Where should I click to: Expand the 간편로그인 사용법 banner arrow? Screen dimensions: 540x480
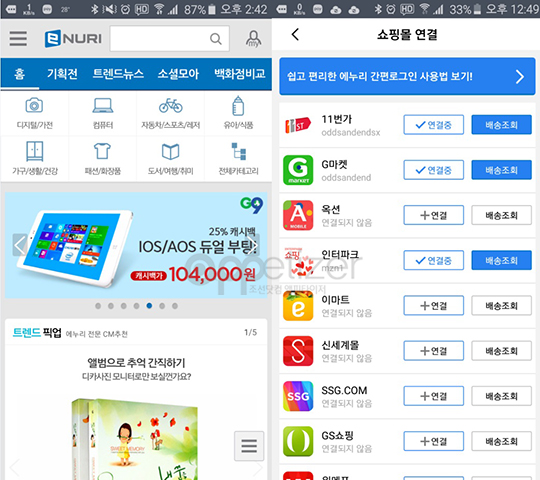coord(520,76)
